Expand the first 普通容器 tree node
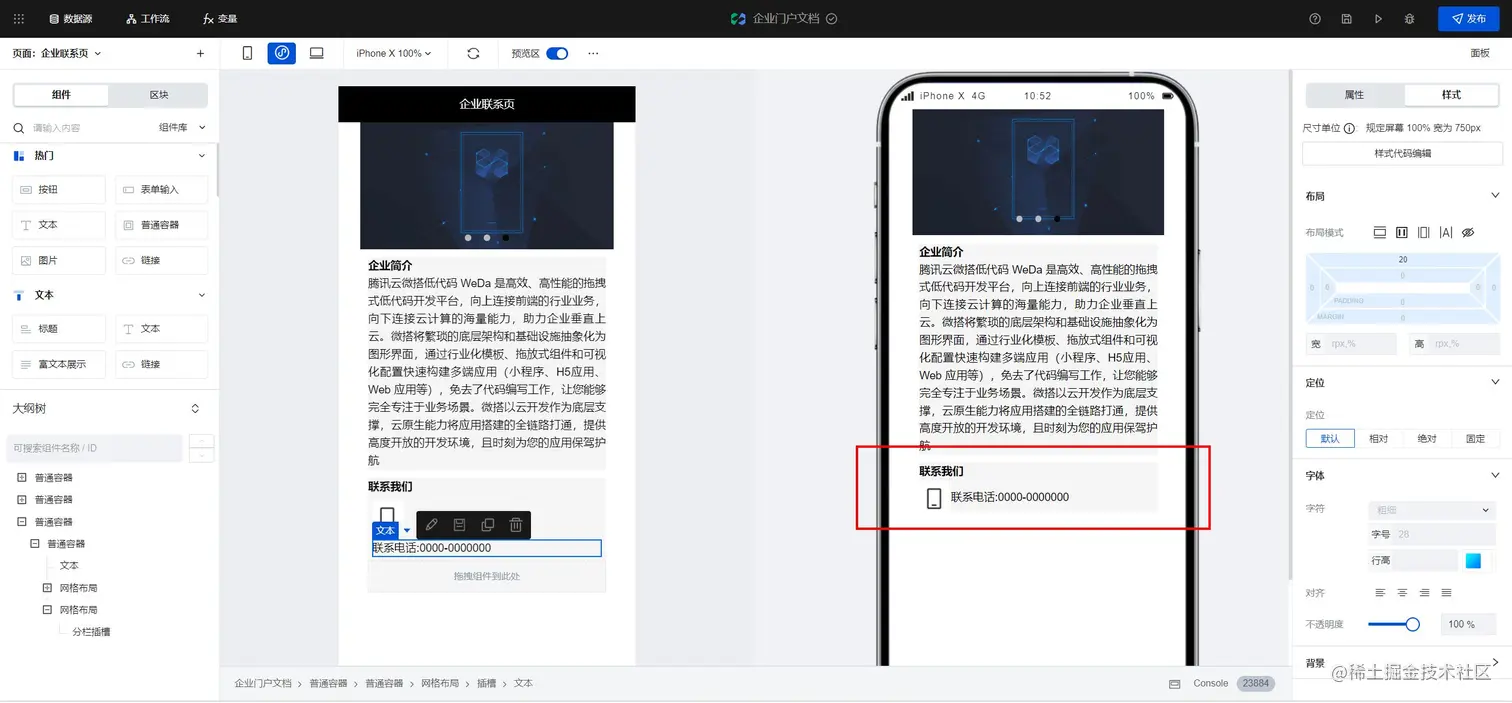 click(x=22, y=478)
